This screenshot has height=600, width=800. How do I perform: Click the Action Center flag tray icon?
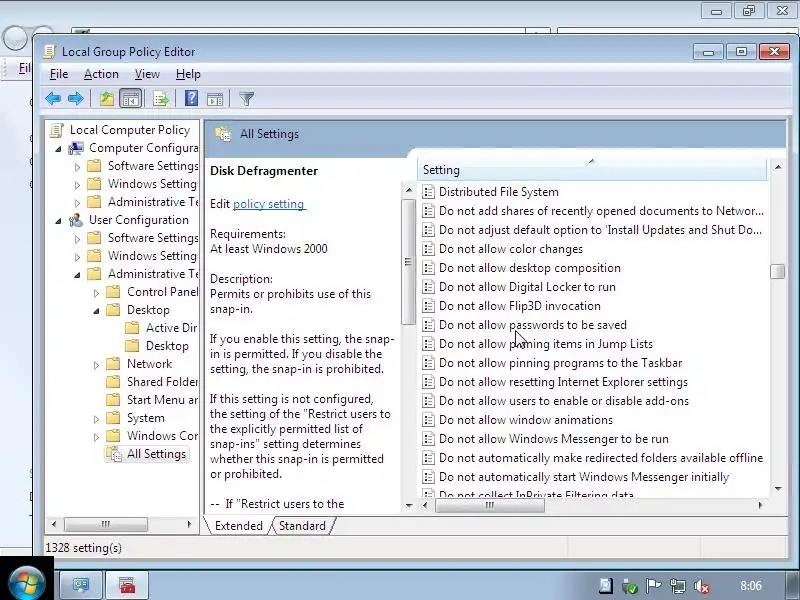pyautogui.click(x=653, y=586)
